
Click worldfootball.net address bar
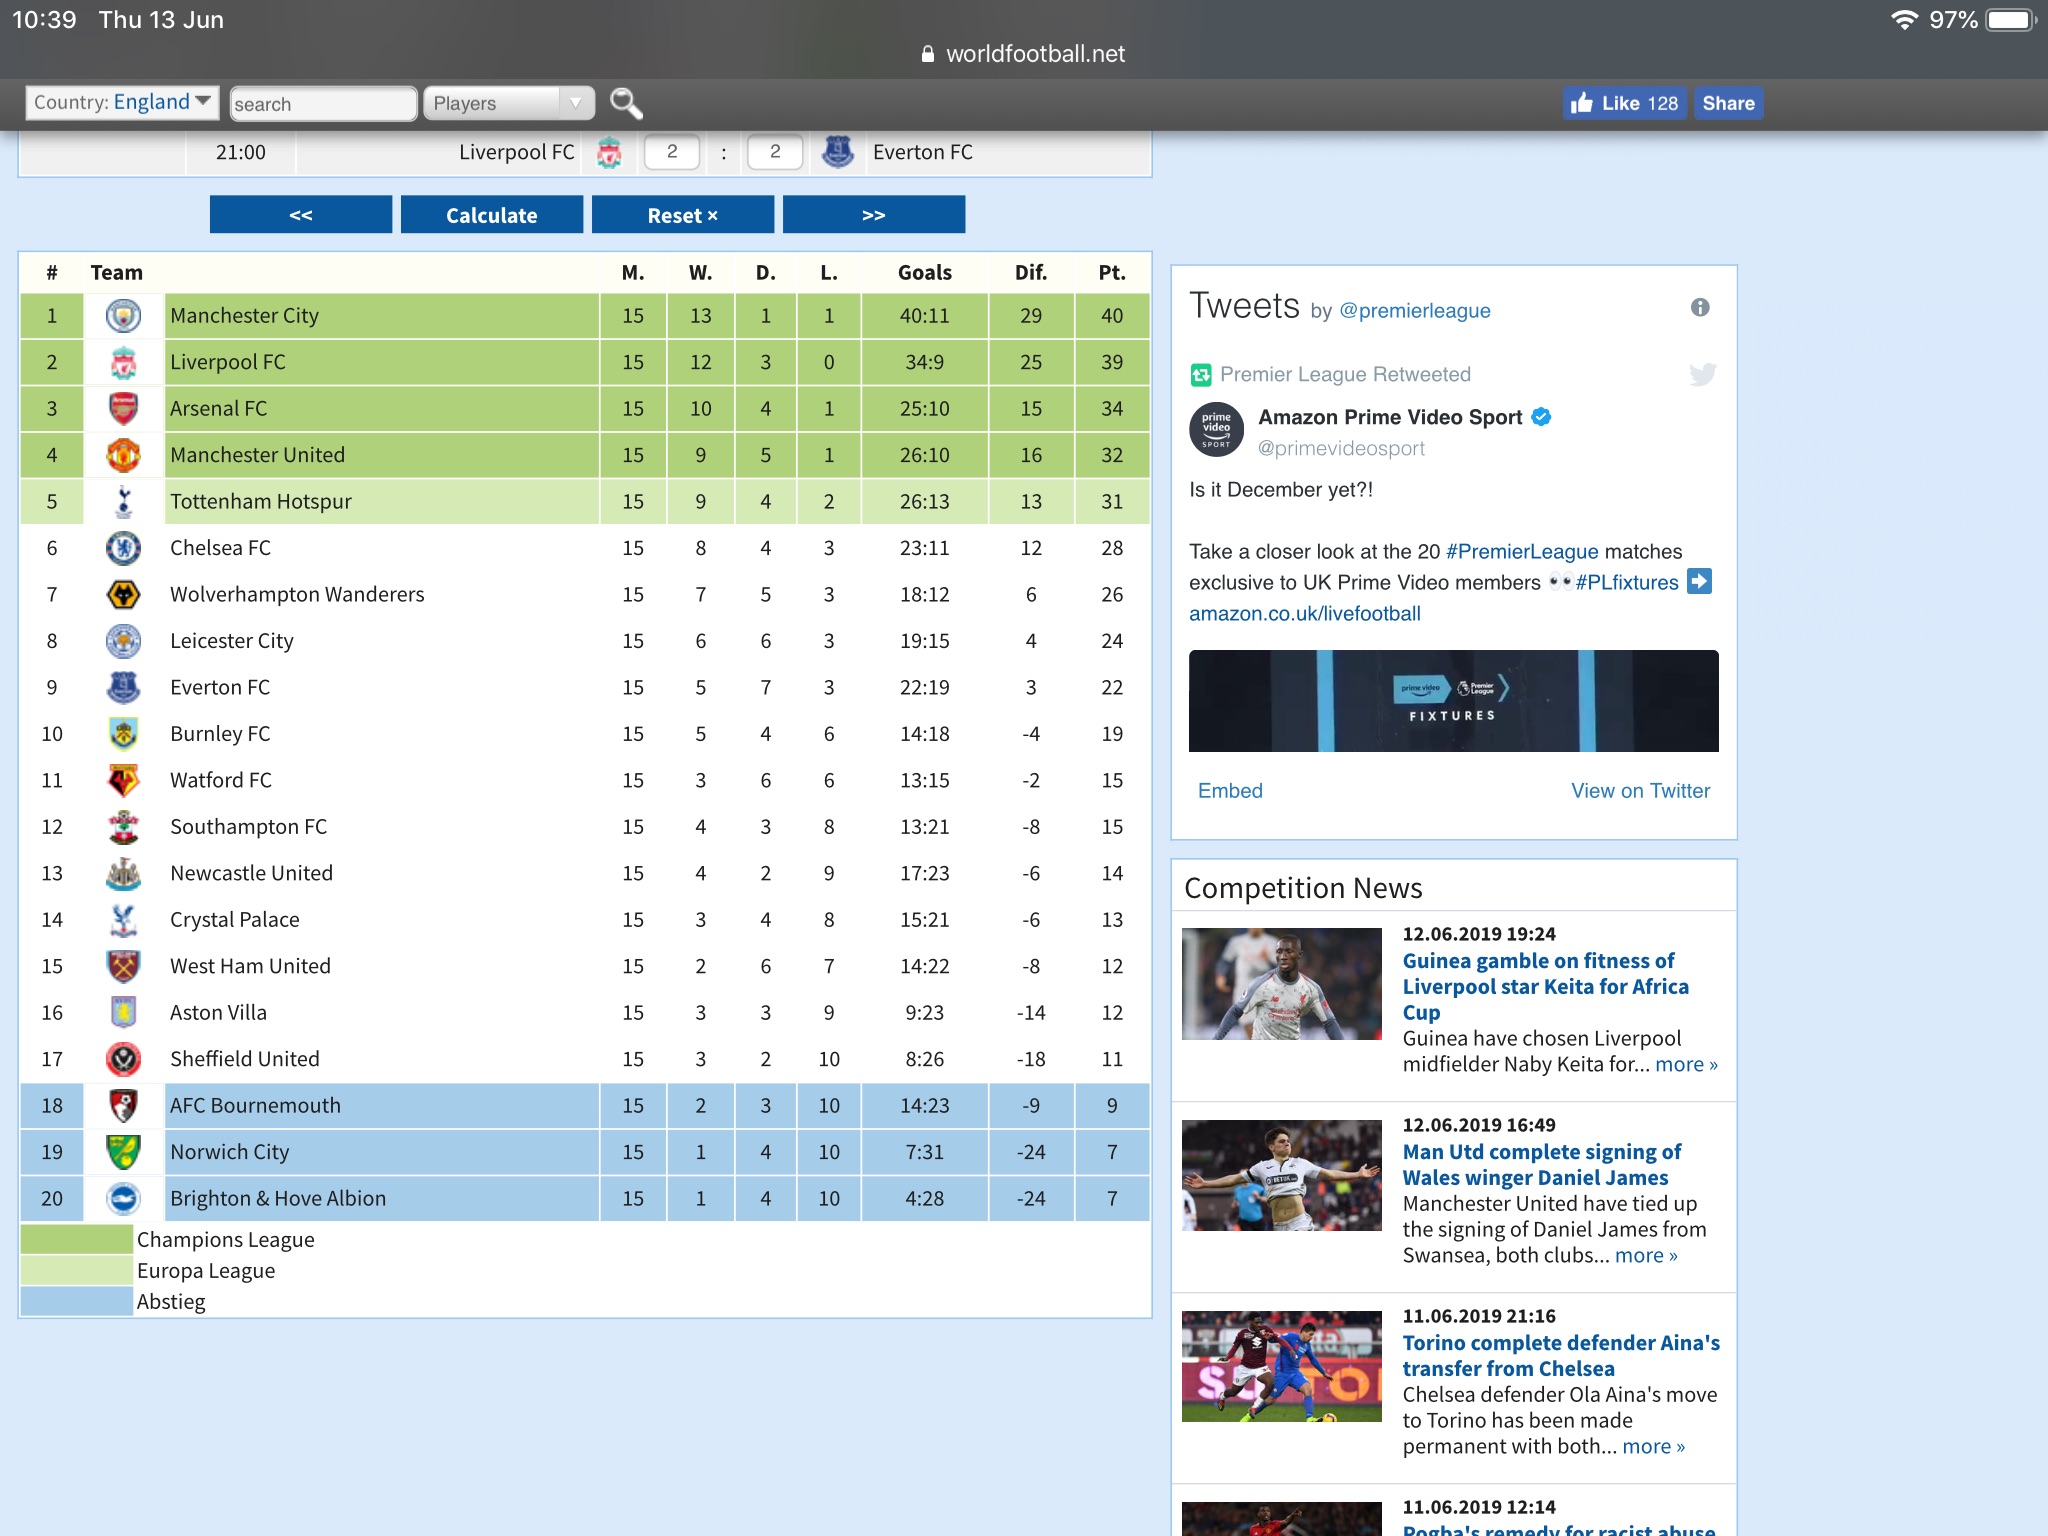coord(1024,54)
